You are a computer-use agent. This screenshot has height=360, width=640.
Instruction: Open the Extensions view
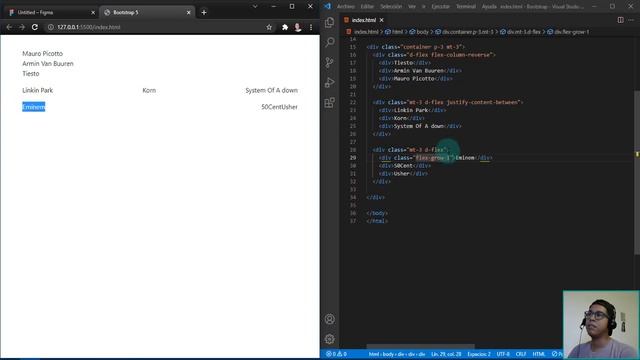tap(330, 102)
